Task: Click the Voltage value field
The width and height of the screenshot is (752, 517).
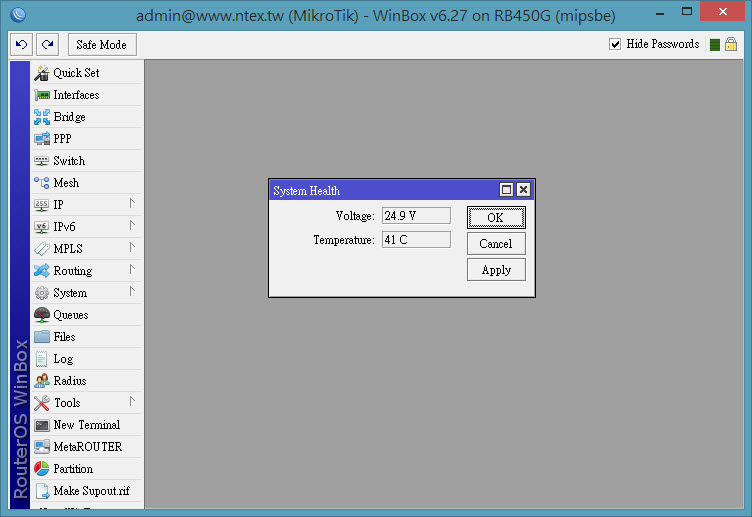Action: (416, 216)
